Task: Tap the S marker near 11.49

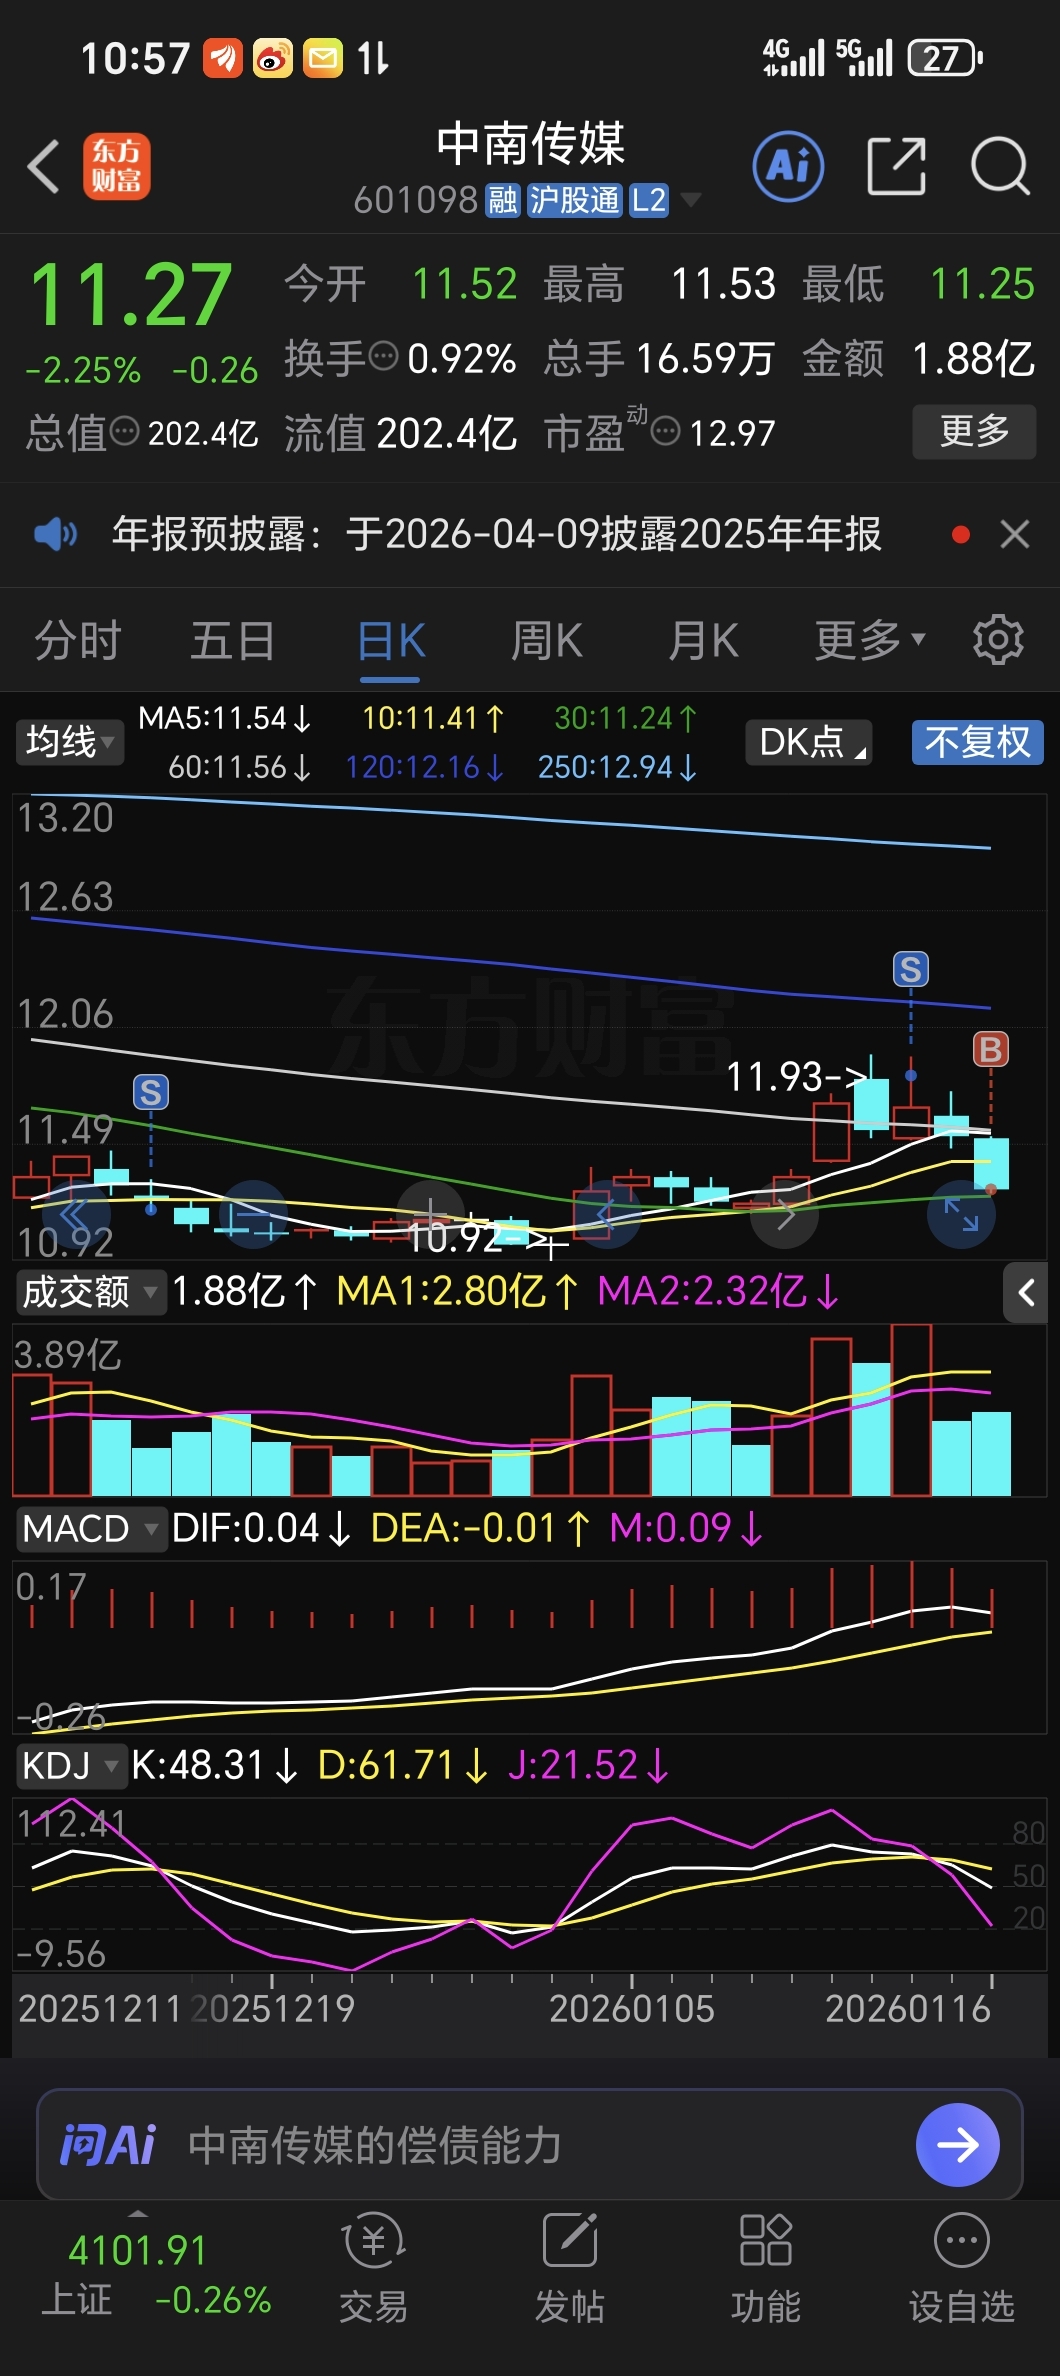Action: click(x=151, y=1093)
